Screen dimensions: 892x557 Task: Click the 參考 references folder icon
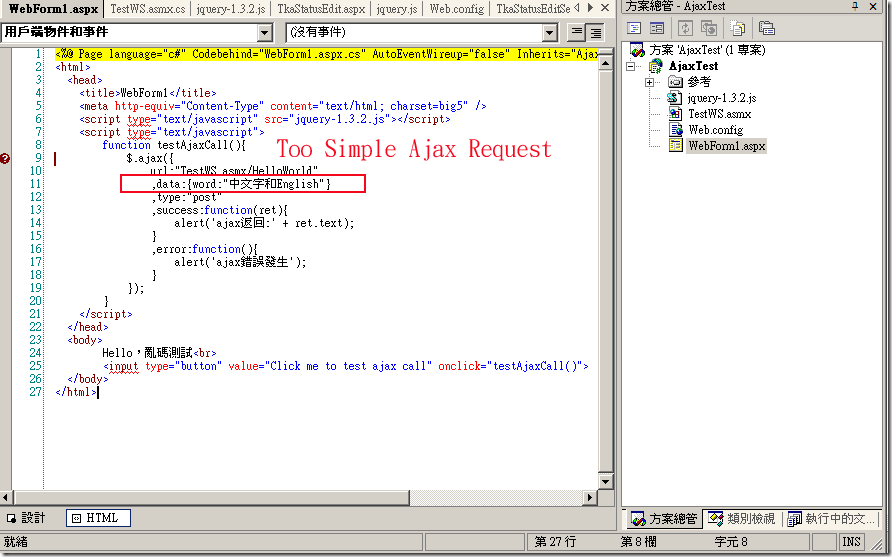tap(675, 82)
